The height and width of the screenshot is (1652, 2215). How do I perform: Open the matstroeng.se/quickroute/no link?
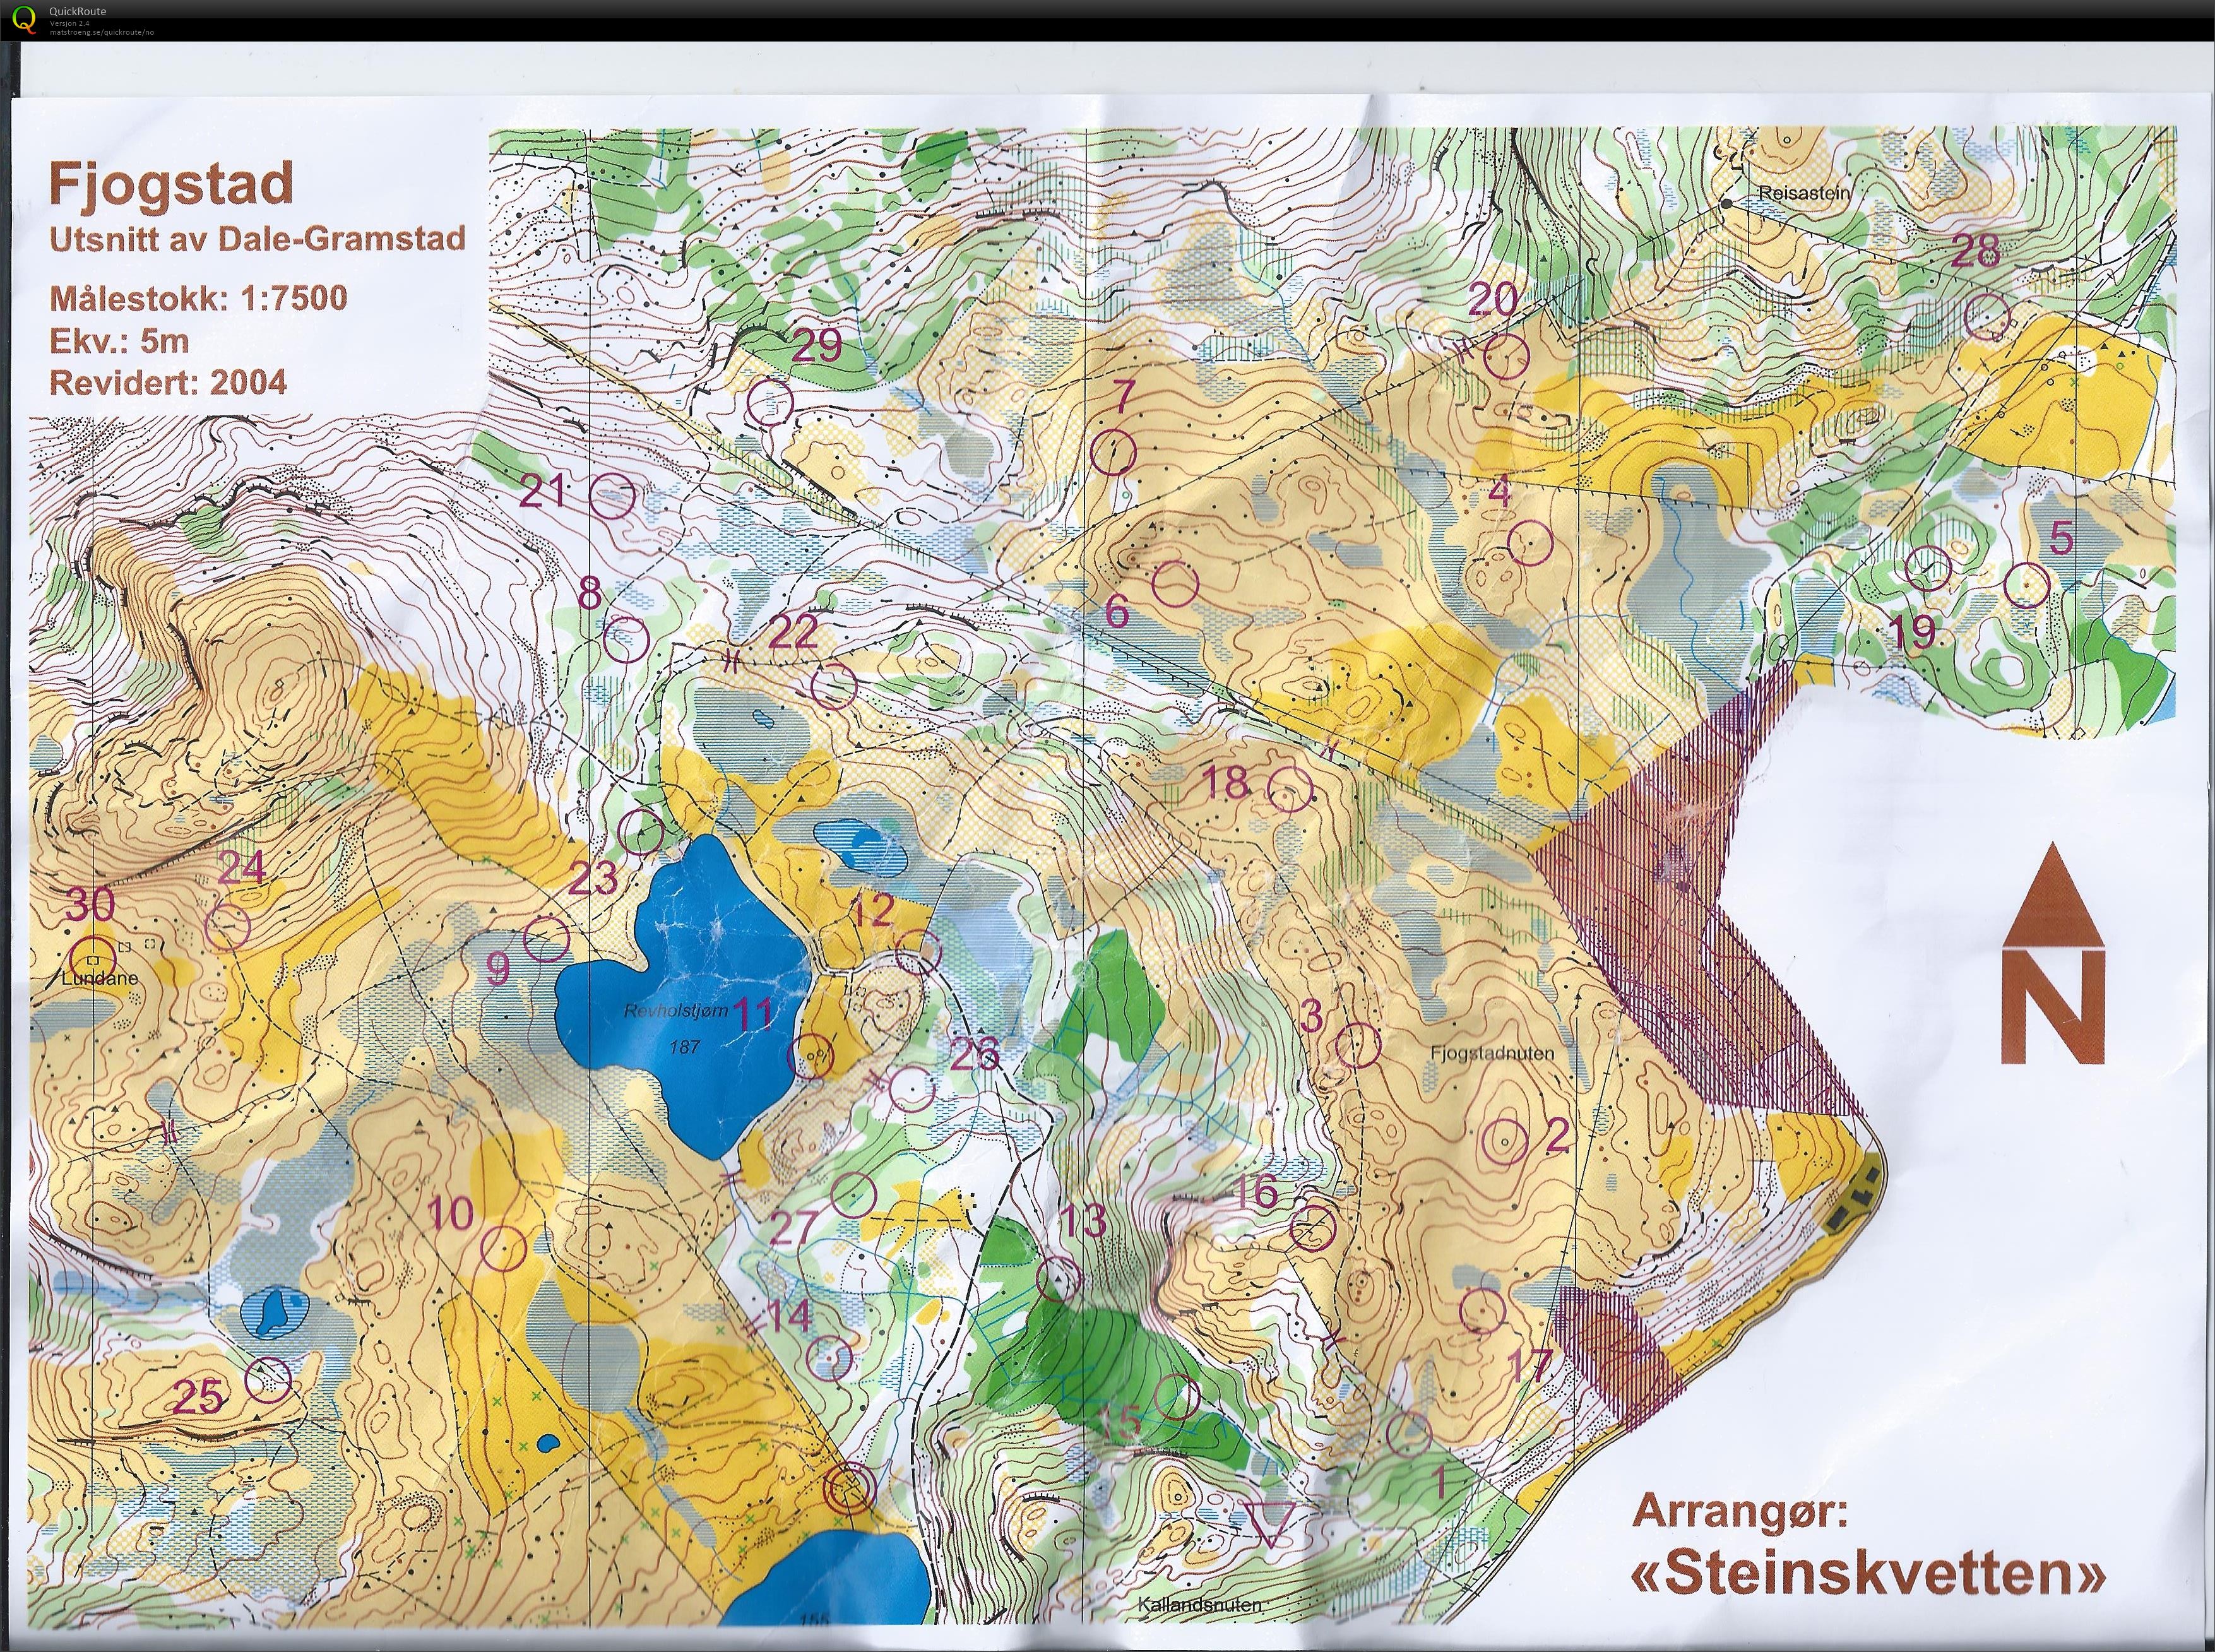[x=103, y=32]
